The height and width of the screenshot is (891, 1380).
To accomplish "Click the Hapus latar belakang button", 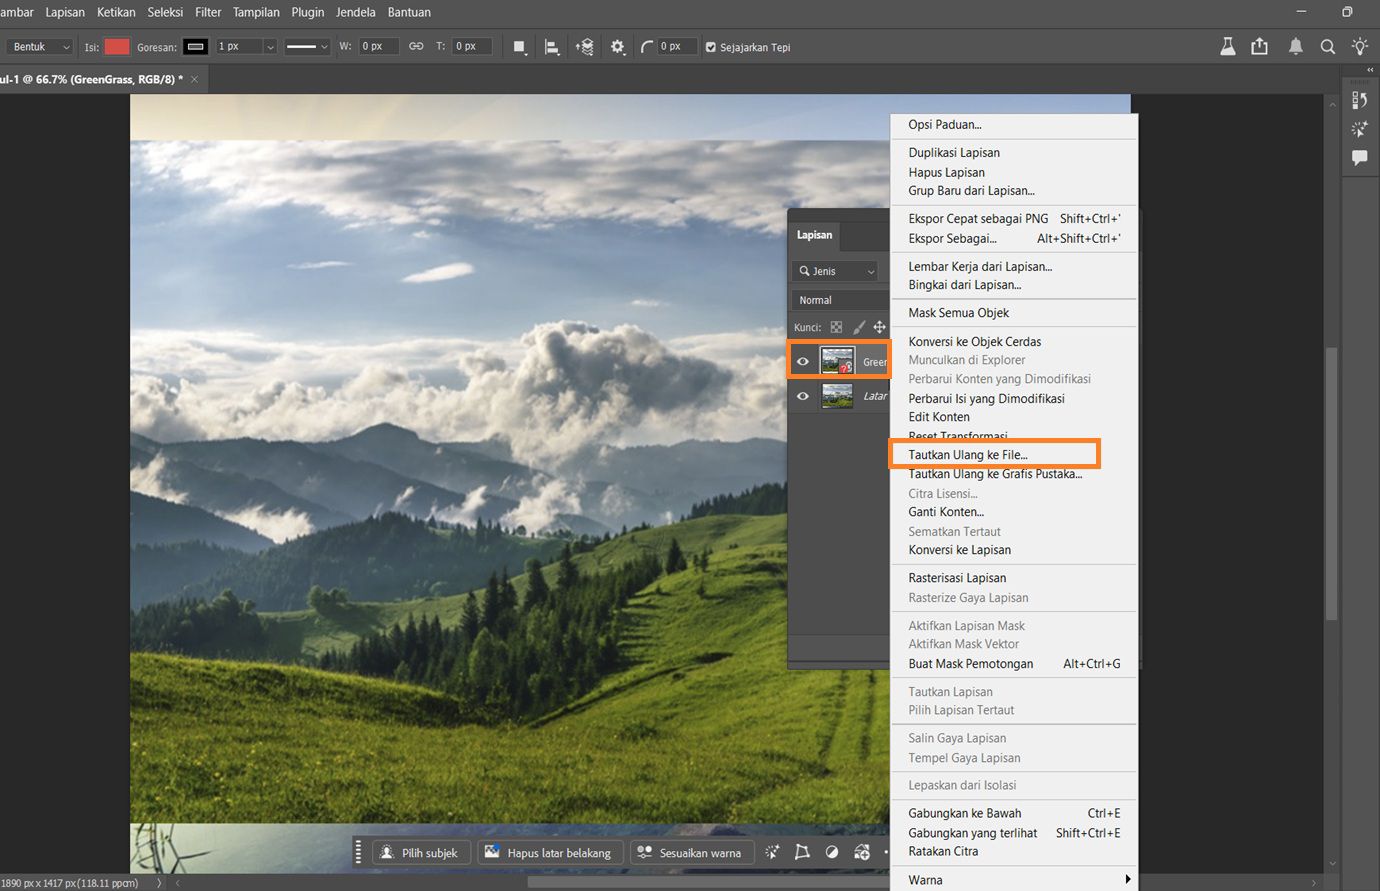I will (548, 852).
